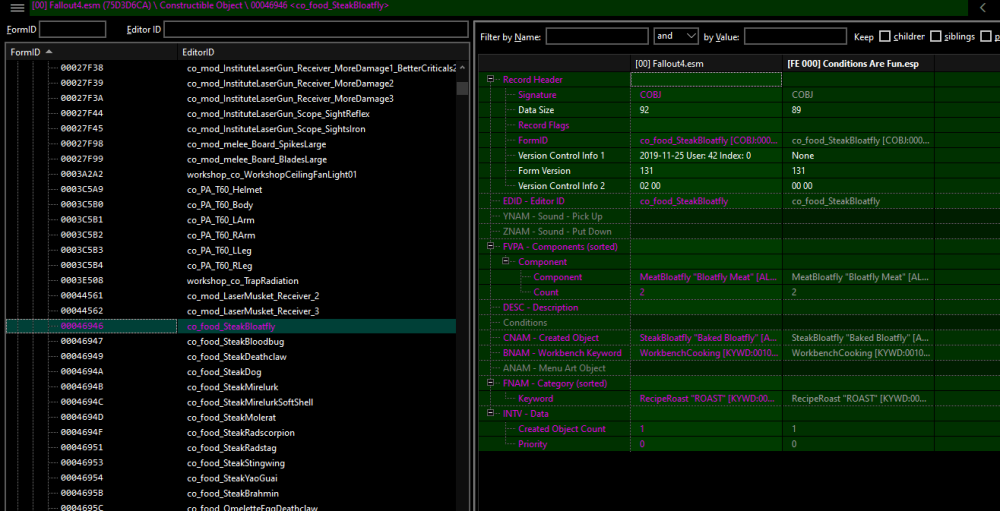This screenshot has height=511, width=1000.
Task: Click the Record Flags row label
Action: click(x=543, y=125)
